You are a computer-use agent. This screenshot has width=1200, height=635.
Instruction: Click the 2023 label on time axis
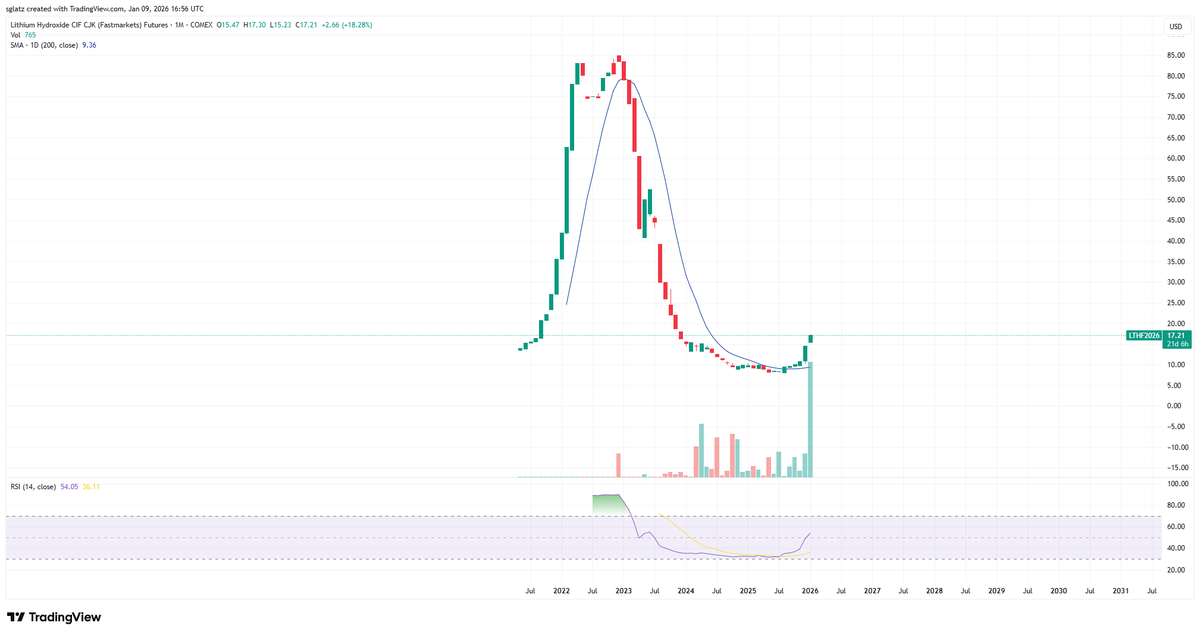click(623, 591)
